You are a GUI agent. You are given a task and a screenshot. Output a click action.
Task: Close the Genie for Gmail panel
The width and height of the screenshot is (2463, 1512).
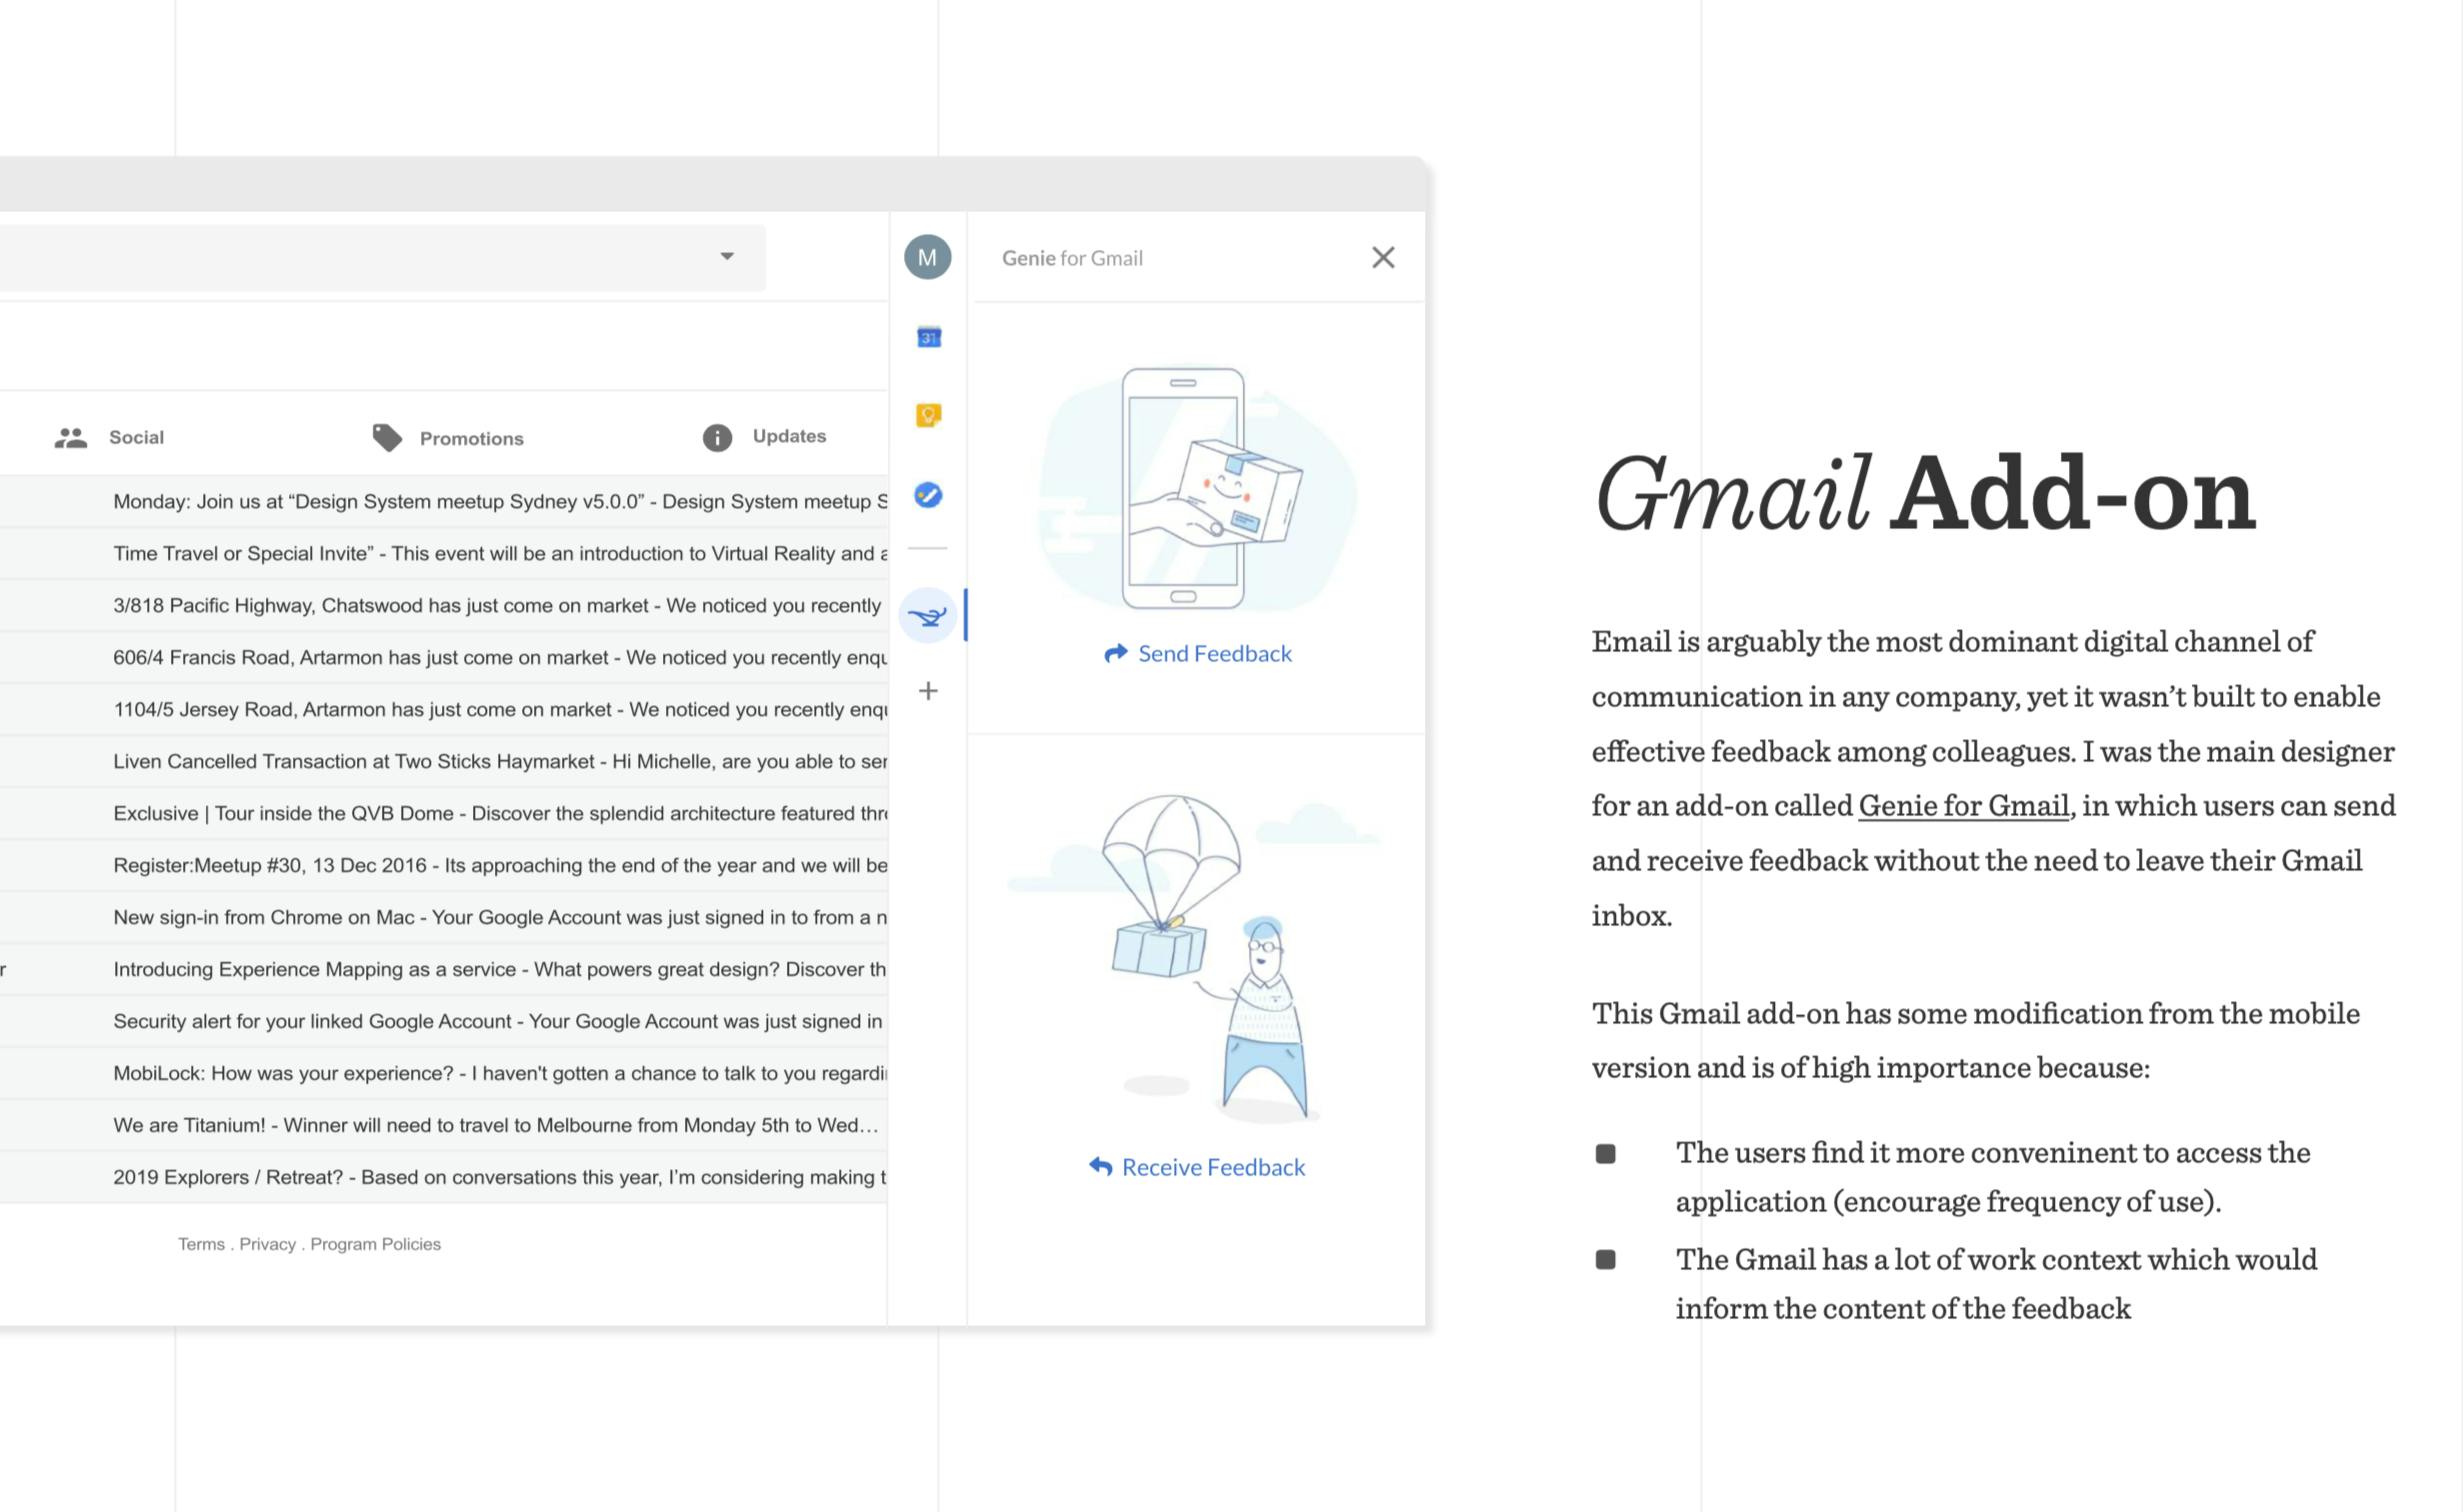point(1383,258)
